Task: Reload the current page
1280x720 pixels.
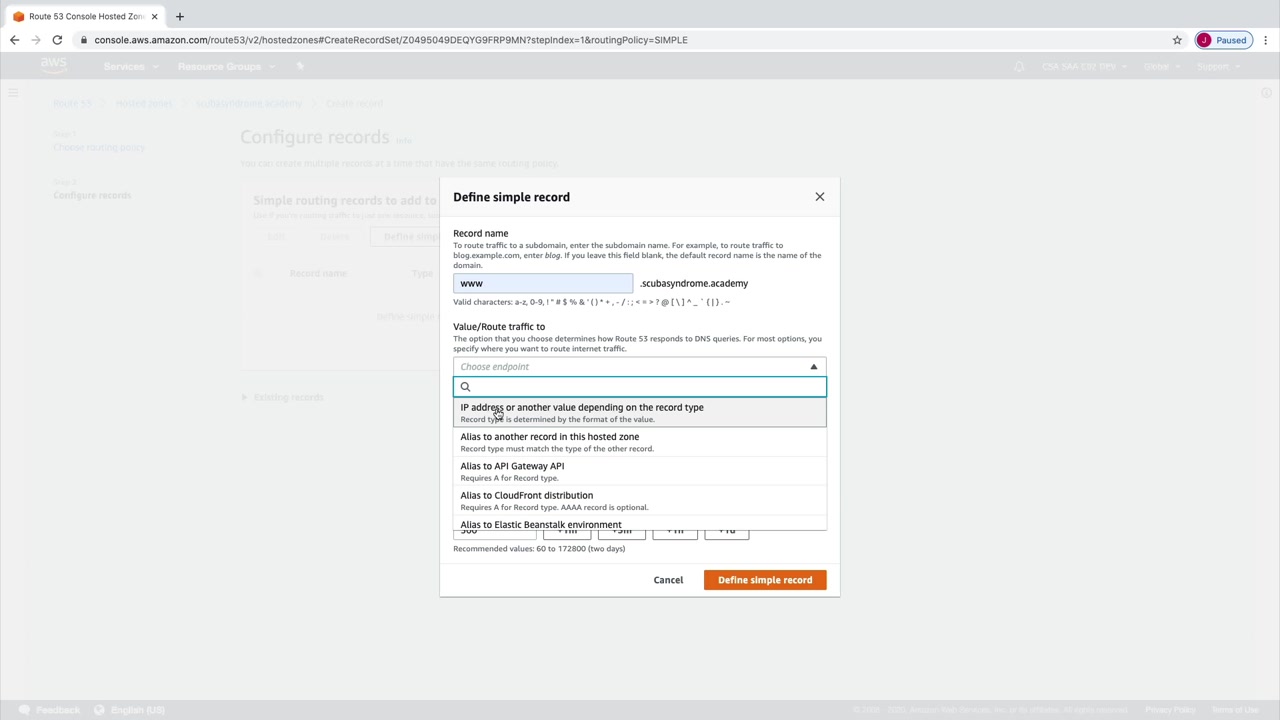Action: pos(57,40)
